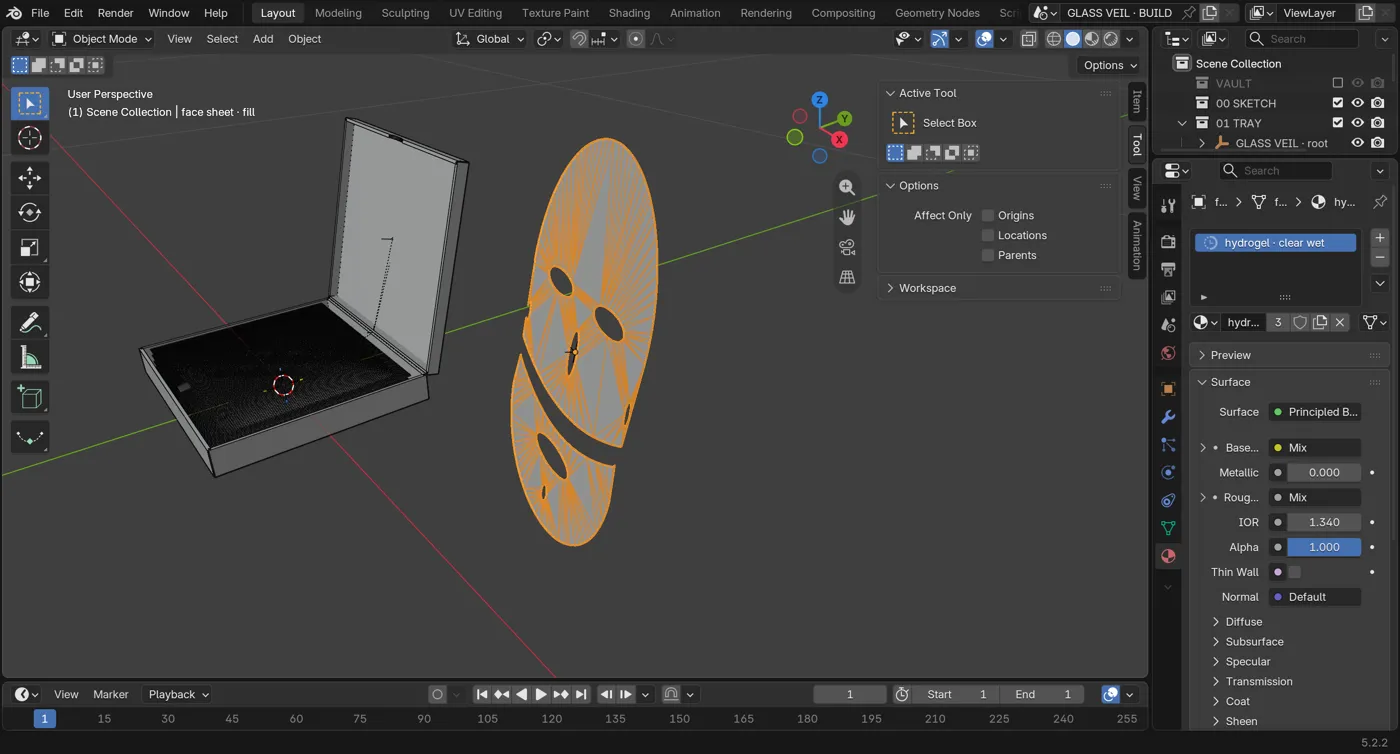
Task: Expand the GLASS VEIL · root tree item
Action: (1202, 143)
